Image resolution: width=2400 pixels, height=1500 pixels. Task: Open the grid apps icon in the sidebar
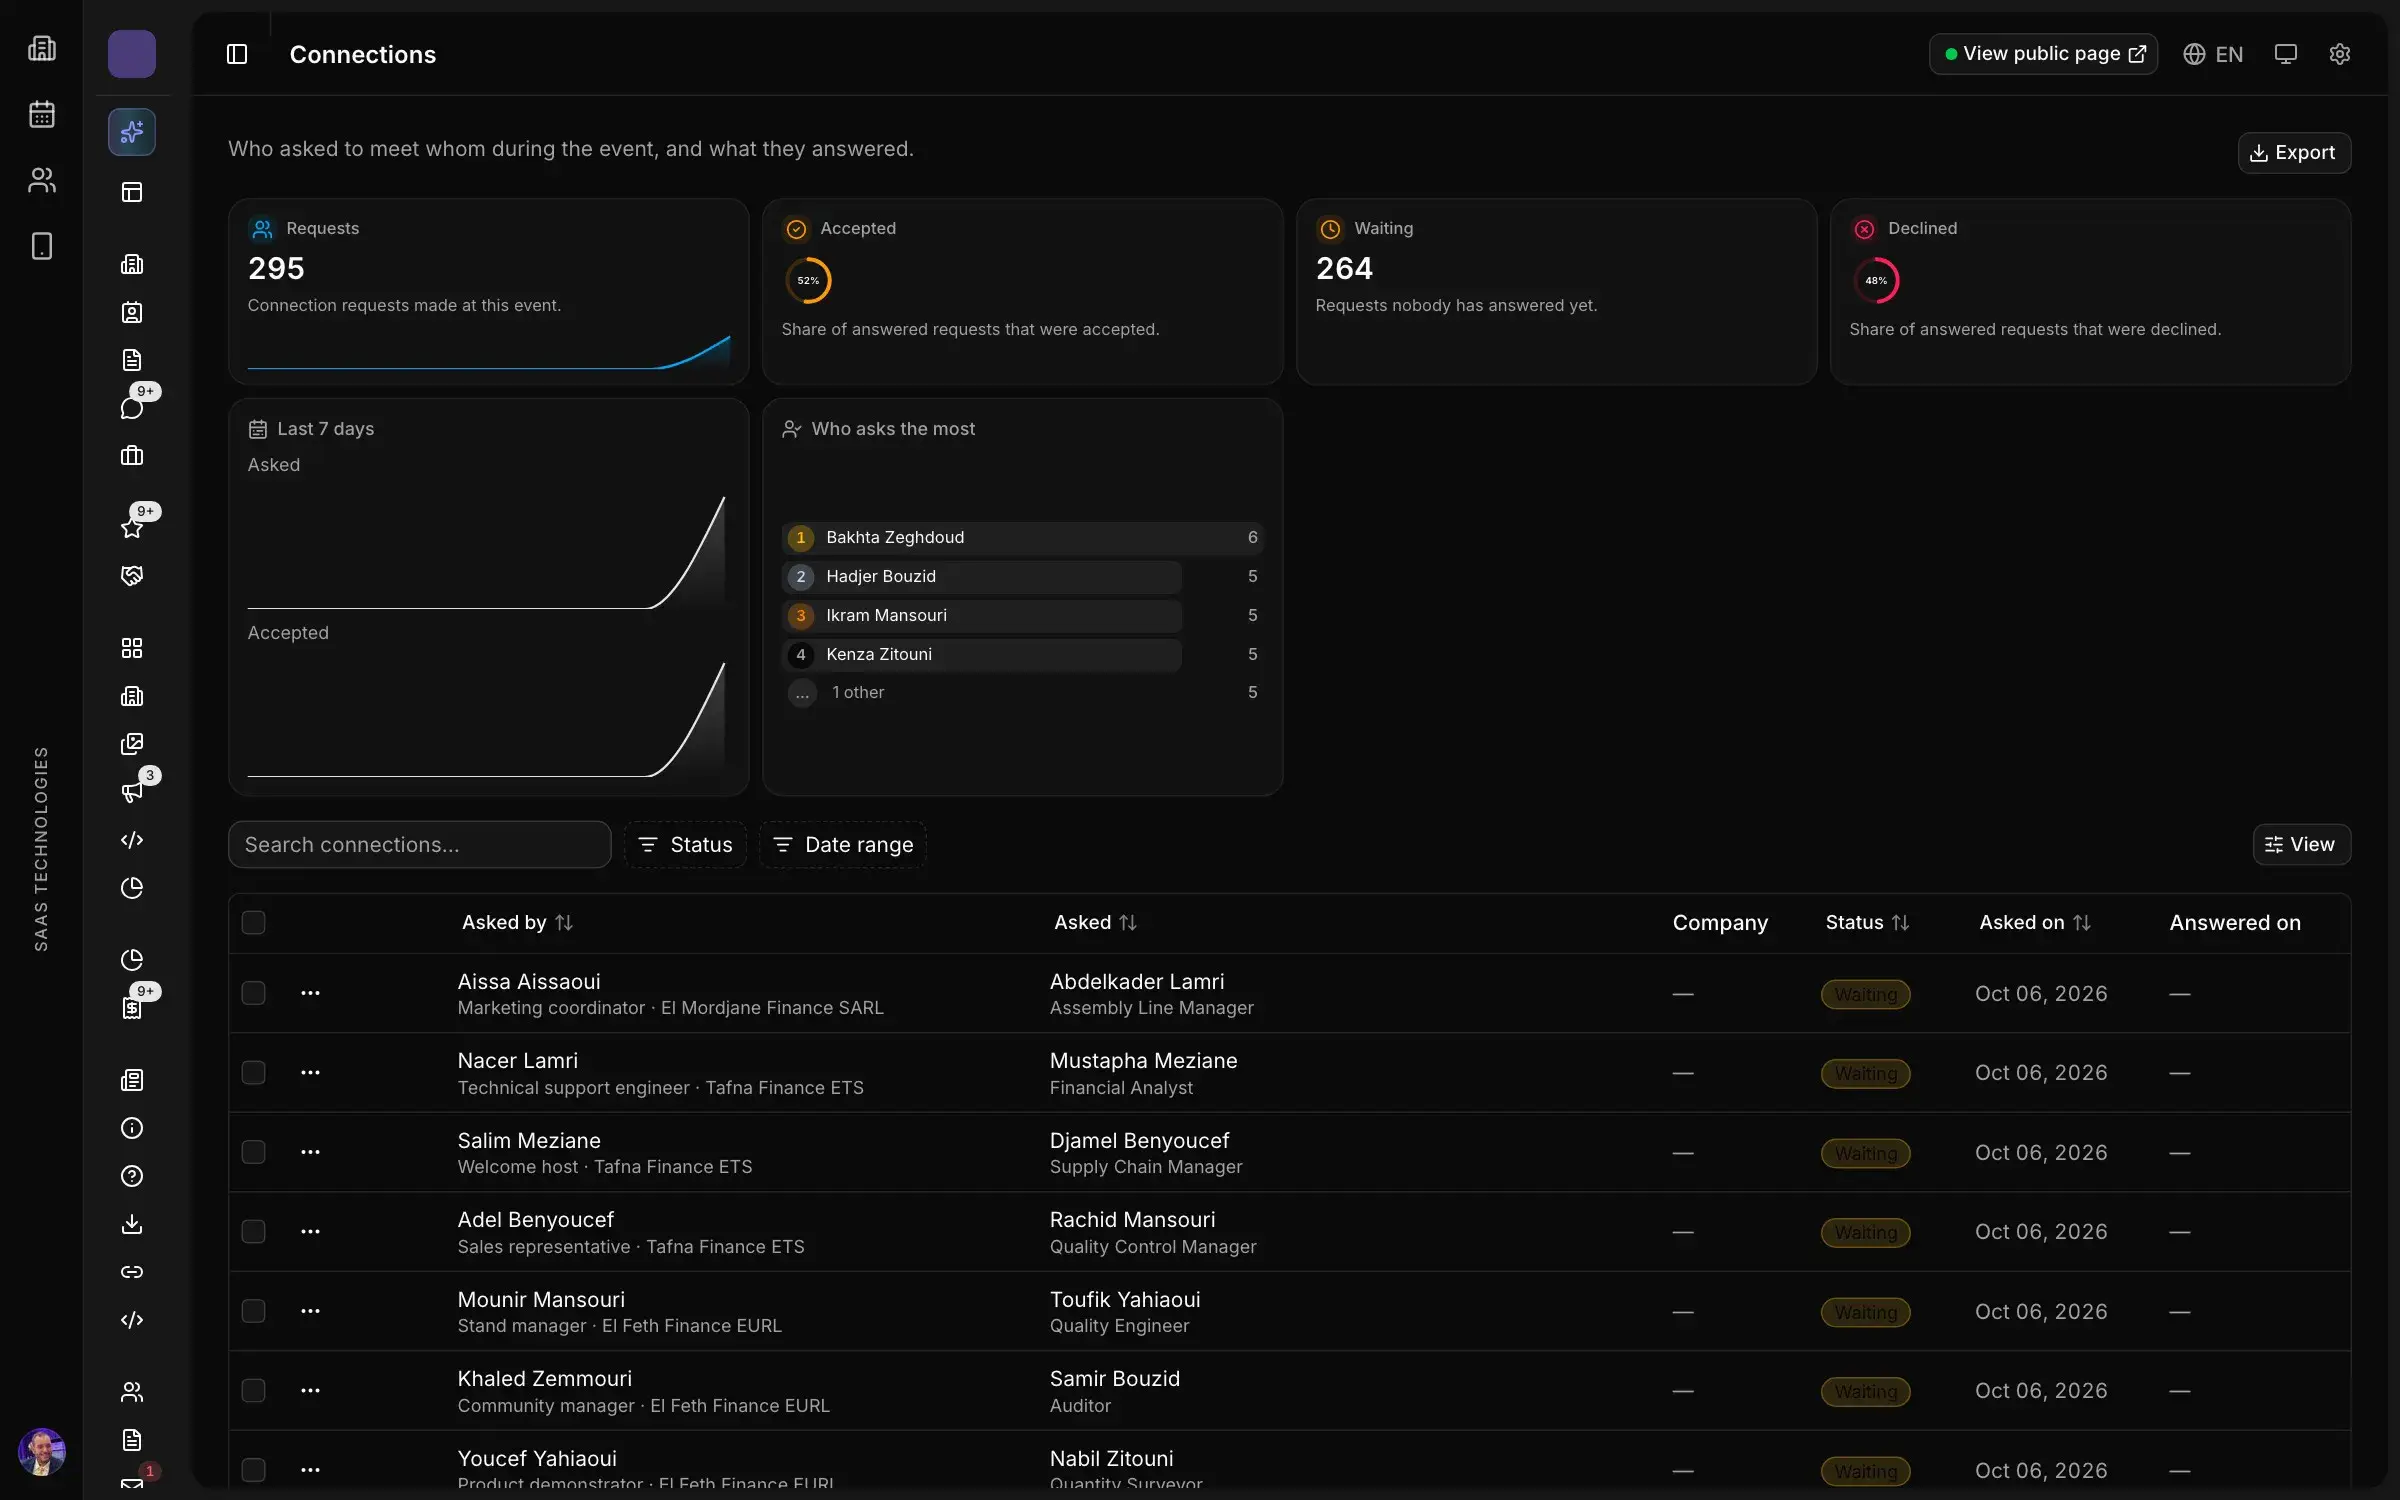coord(132,648)
